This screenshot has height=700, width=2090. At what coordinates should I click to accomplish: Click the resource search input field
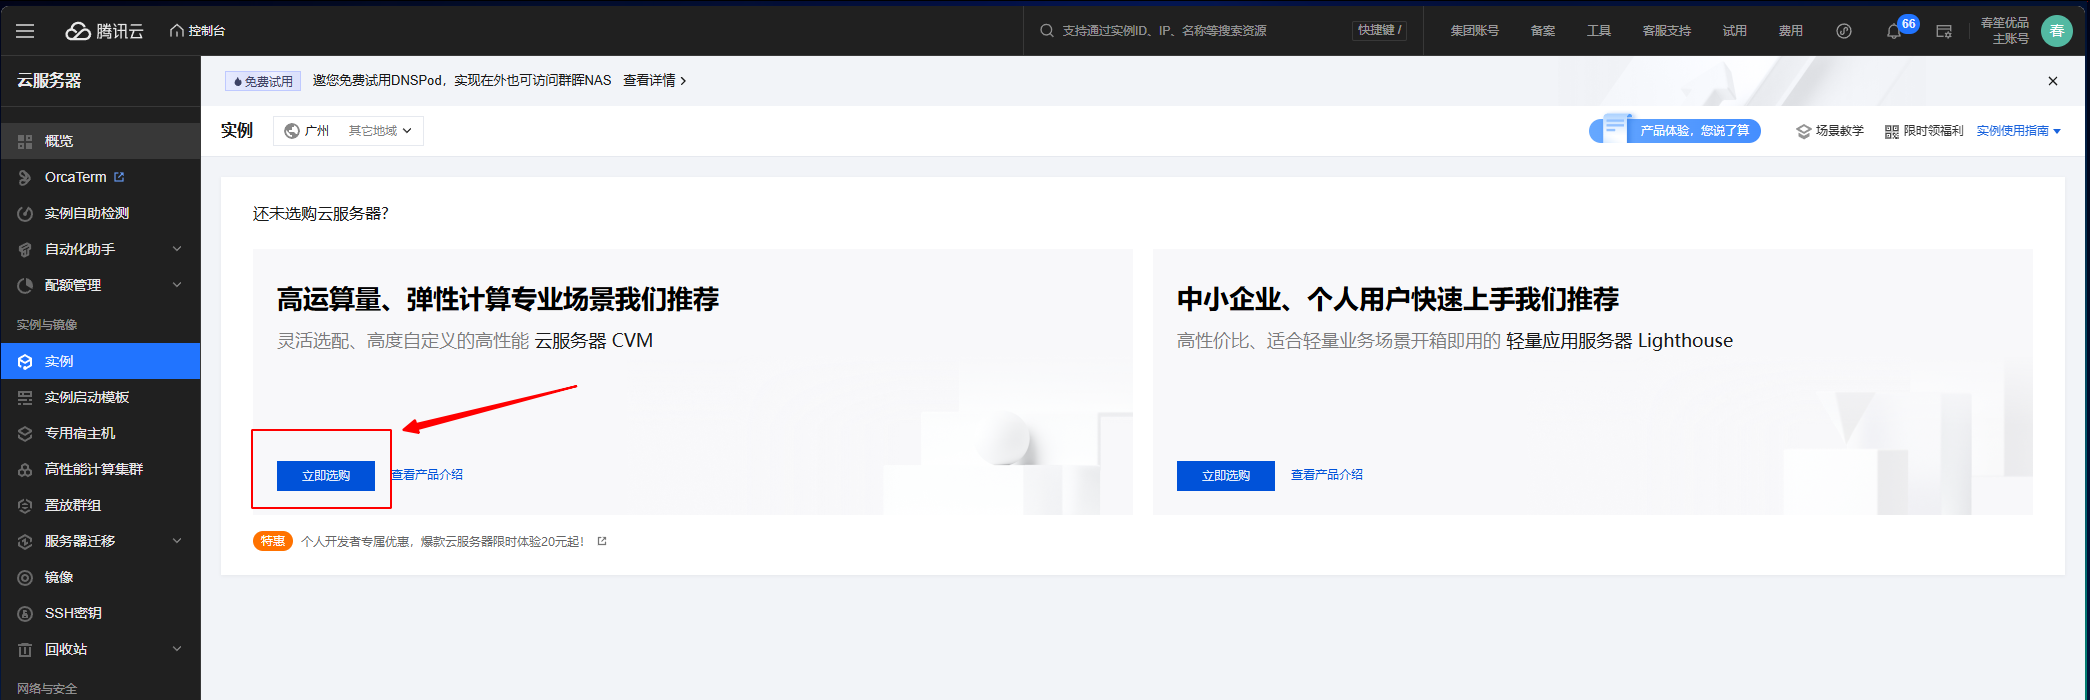coord(1190,31)
